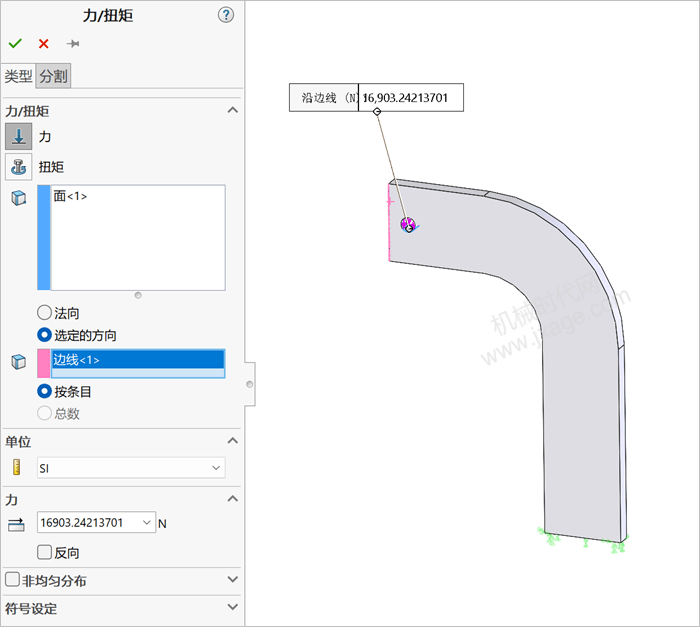The height and width of the screenshot is (627, 700).
Task: Collapse the 力 (Force) value section
Action: click(233, 499)
